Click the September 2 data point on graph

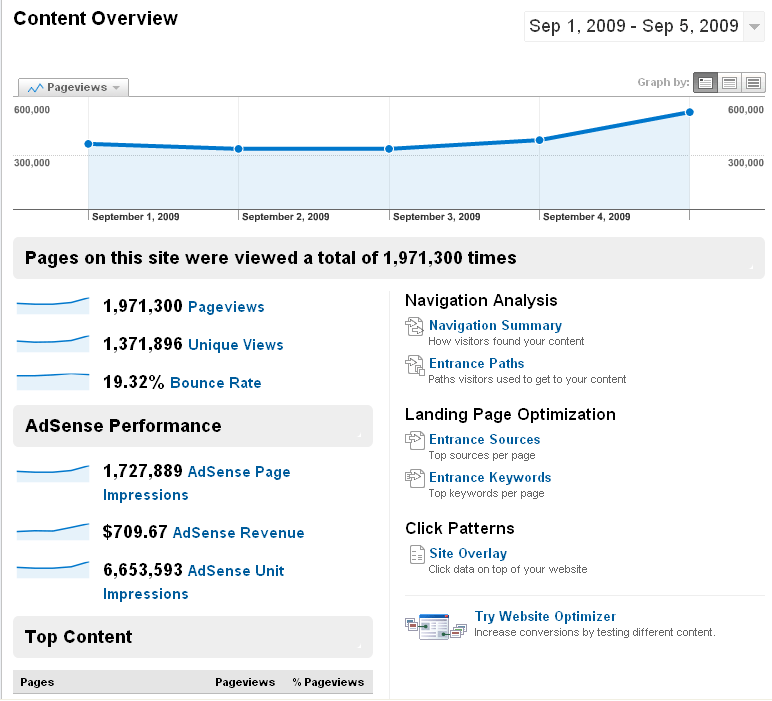(238, 149)
